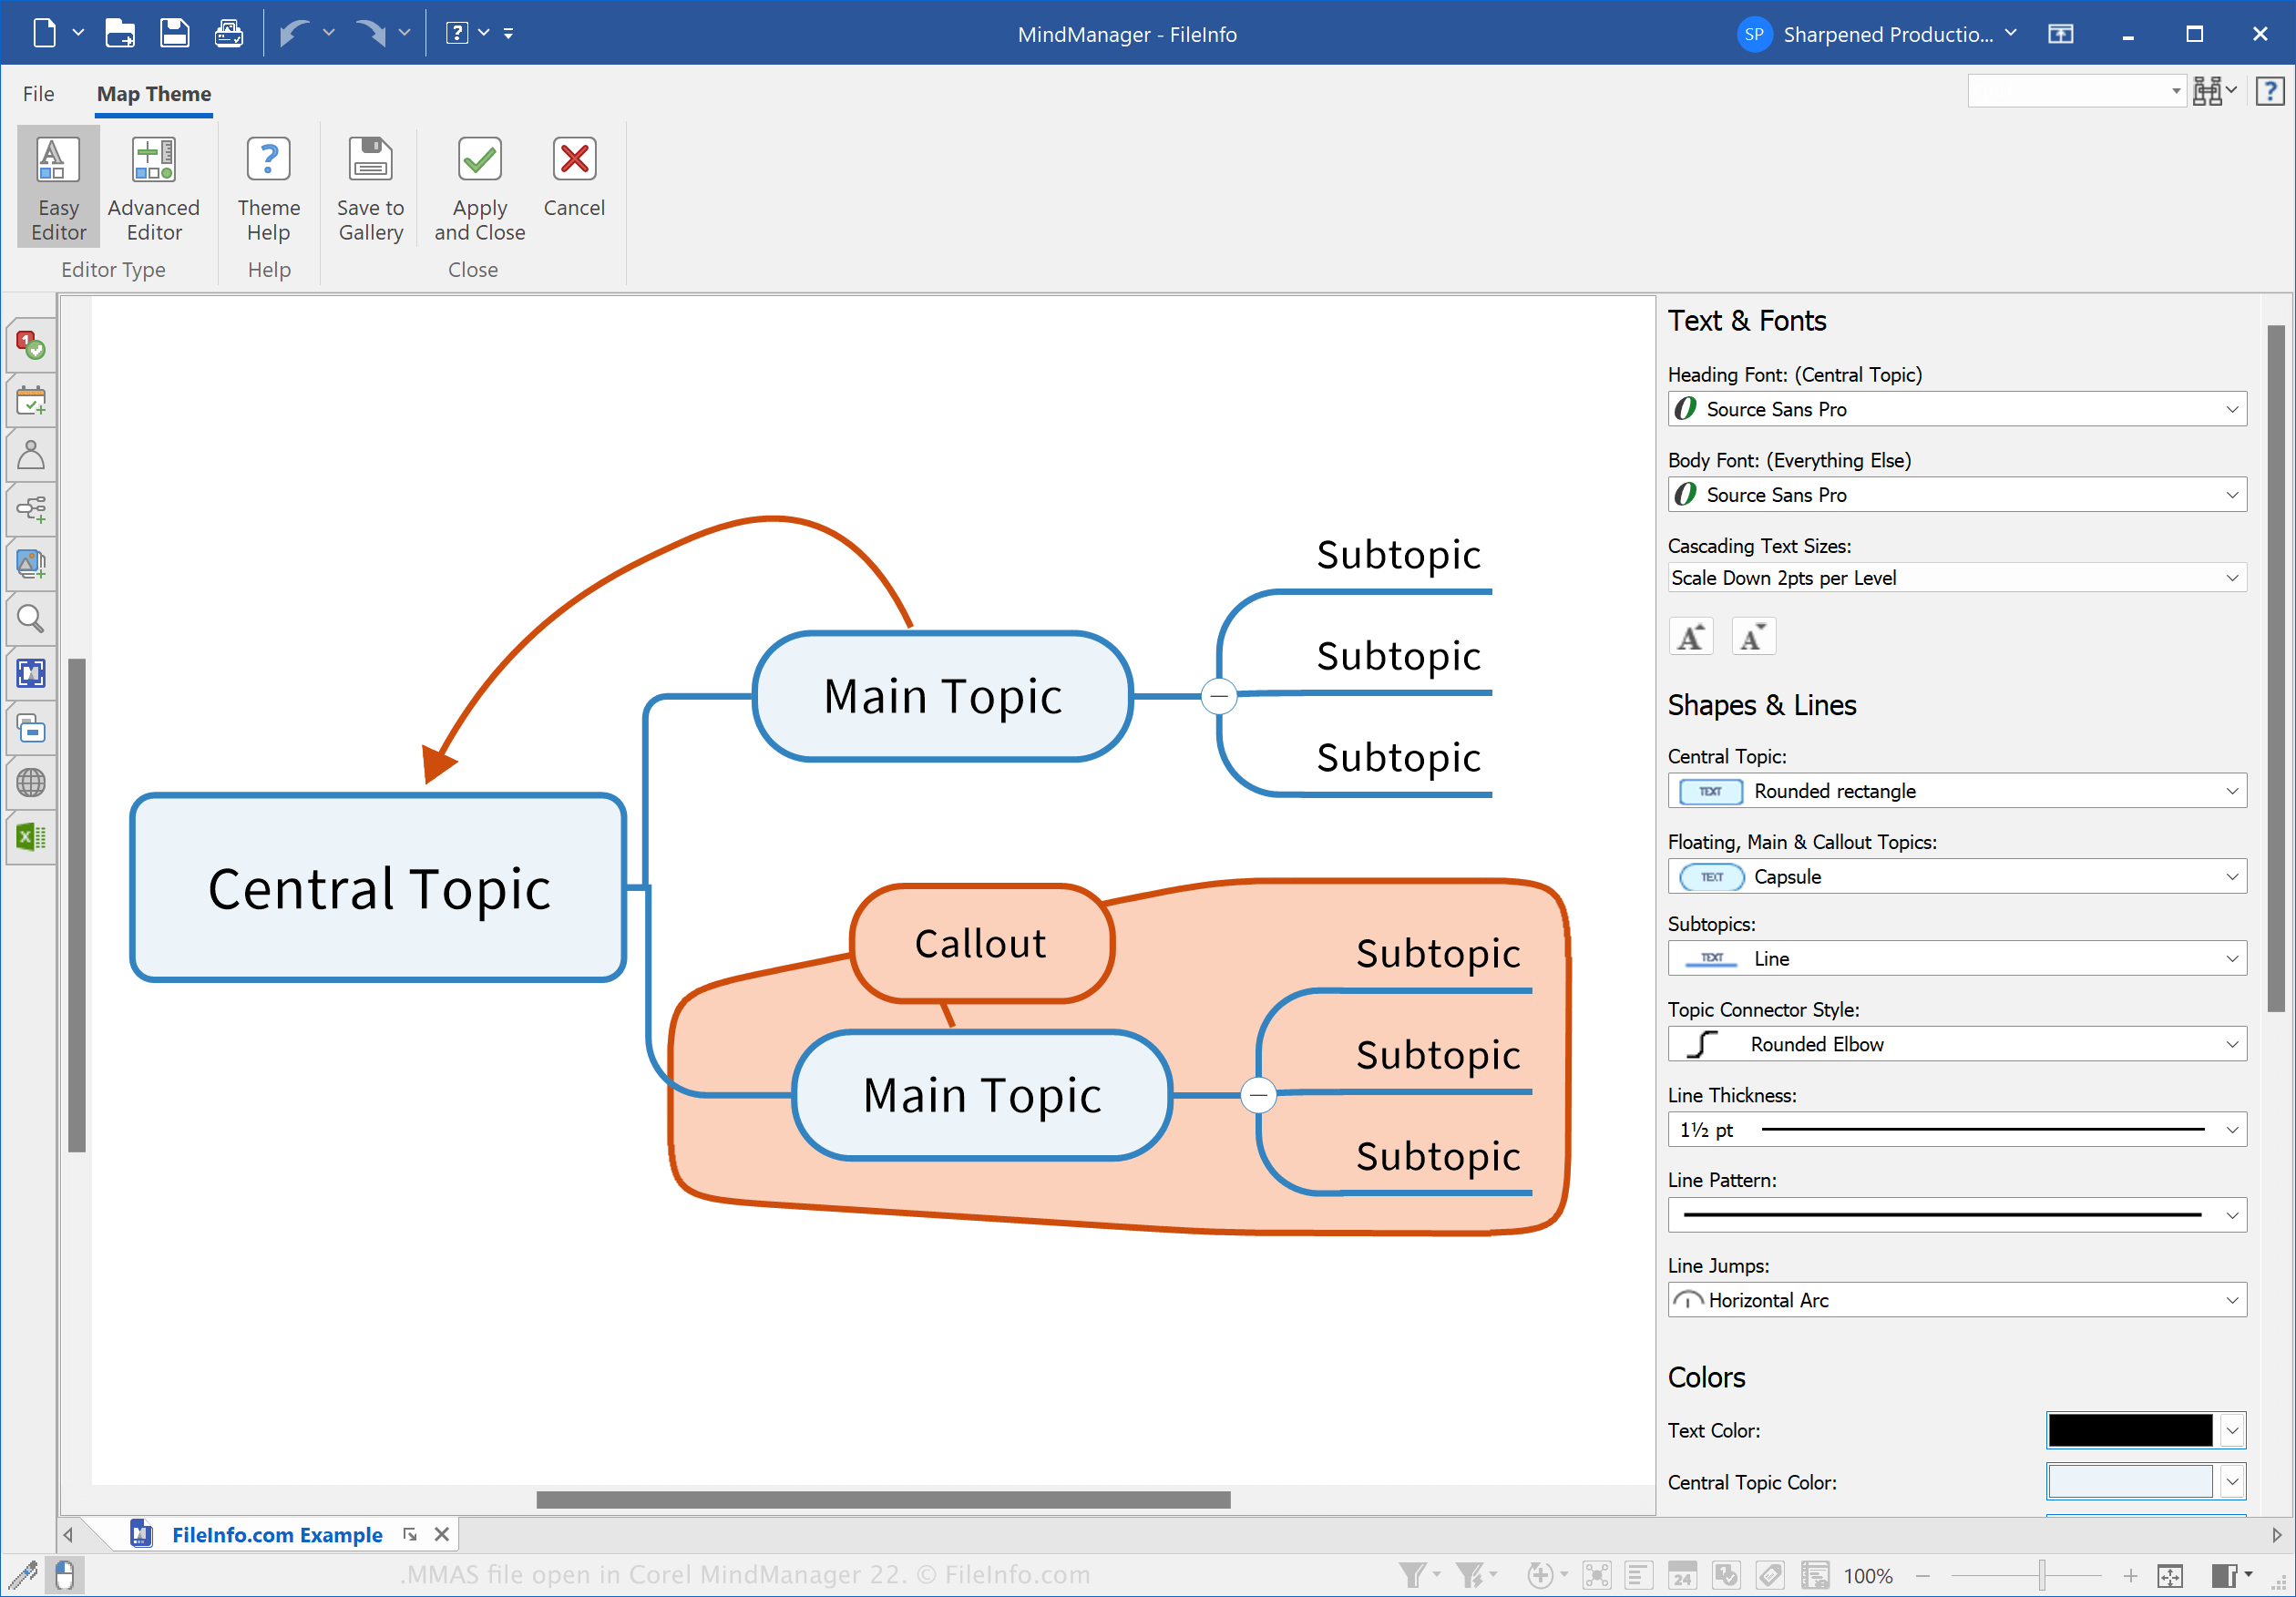2296x1597 pixels.
Task: Click the Fit Map to window icon
Action: (2169, 1576)
